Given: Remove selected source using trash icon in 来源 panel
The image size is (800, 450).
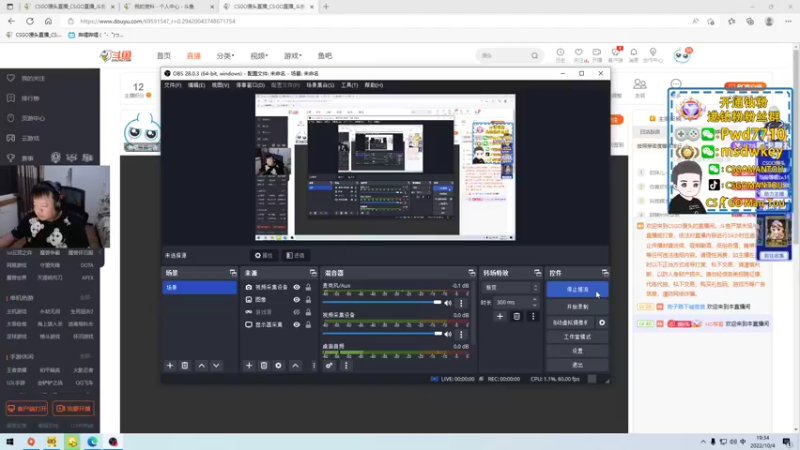Looking at the screenshot, I should pyautogui.click(x=264, y=365).
